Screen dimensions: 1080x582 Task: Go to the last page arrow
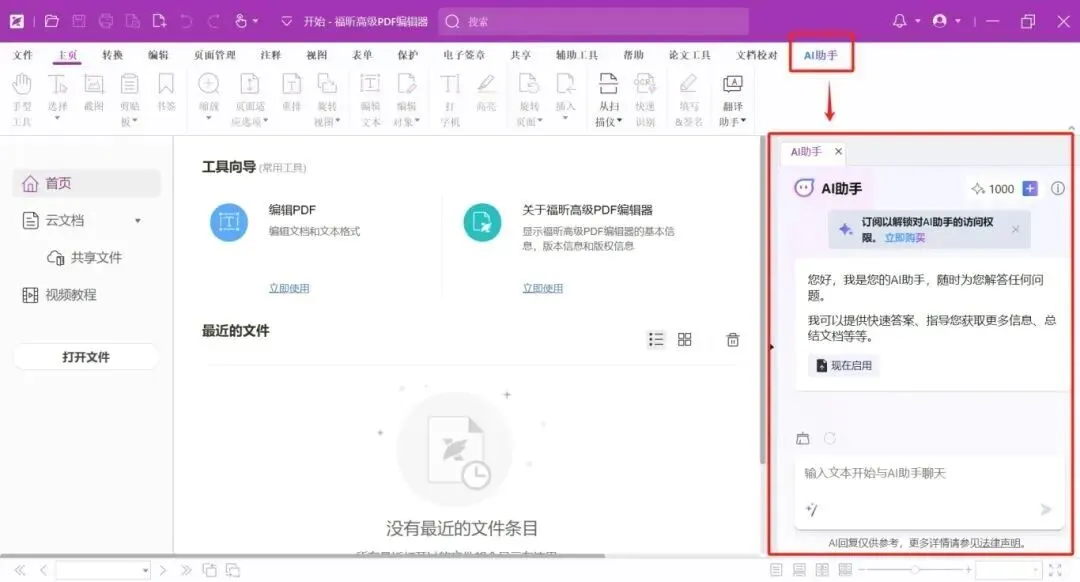(186, 570)
